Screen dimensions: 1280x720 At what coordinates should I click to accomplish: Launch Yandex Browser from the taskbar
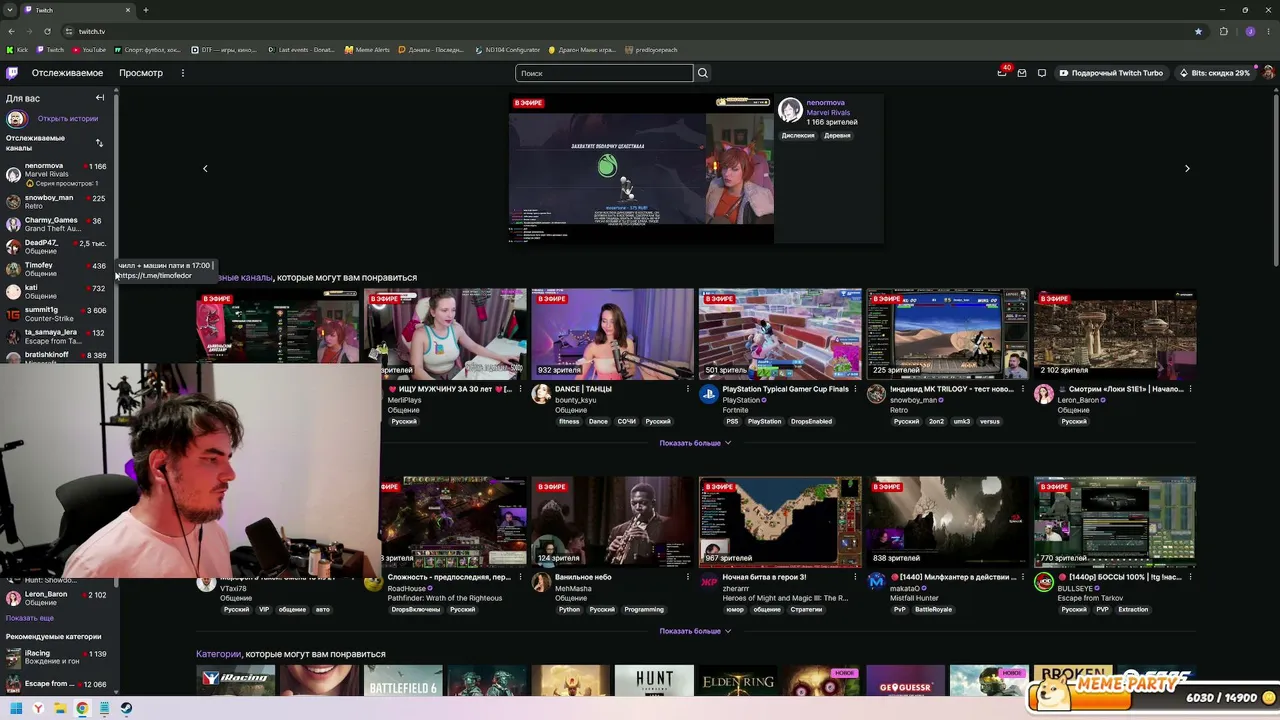[38, 708]
